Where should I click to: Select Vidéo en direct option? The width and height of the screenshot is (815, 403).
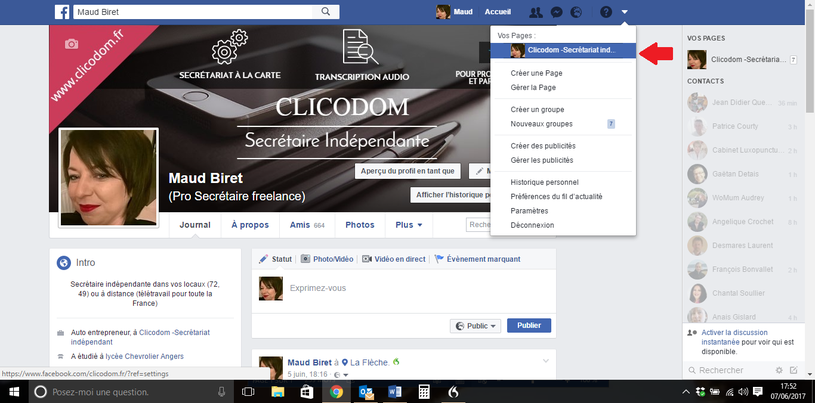[x=394, y=259]
